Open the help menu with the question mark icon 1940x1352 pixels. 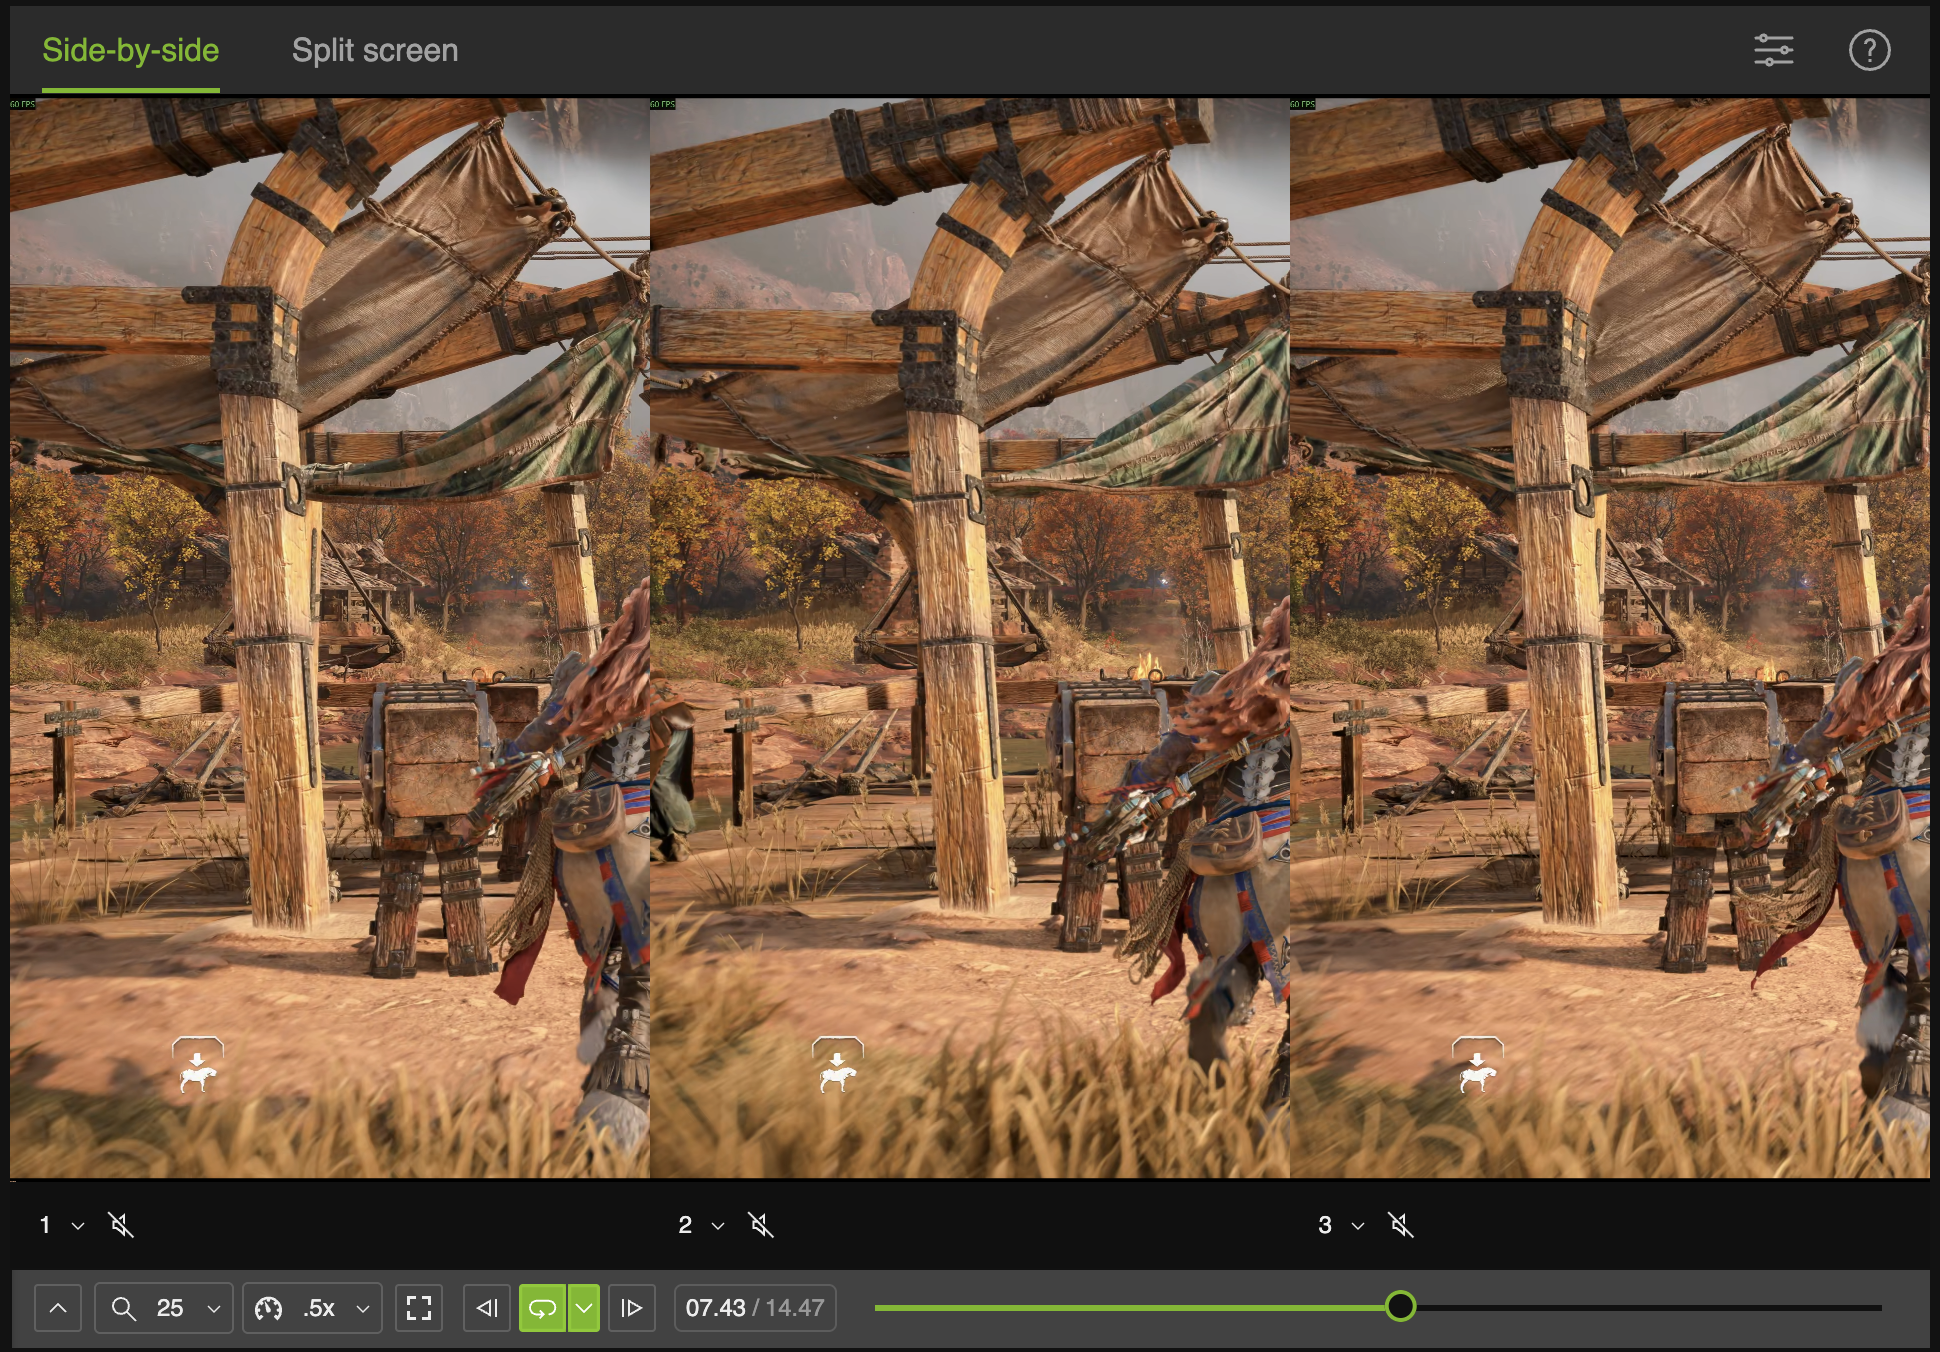[1871, 50]
